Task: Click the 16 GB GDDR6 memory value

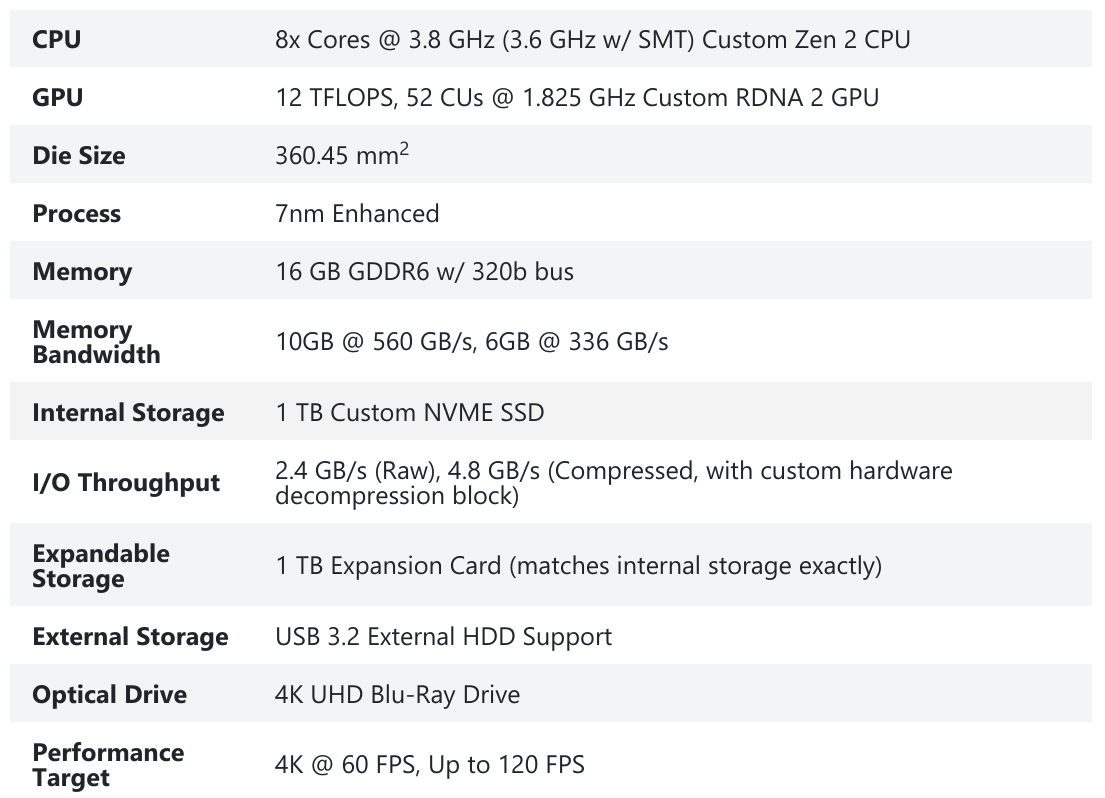Action: coord(424,272)
